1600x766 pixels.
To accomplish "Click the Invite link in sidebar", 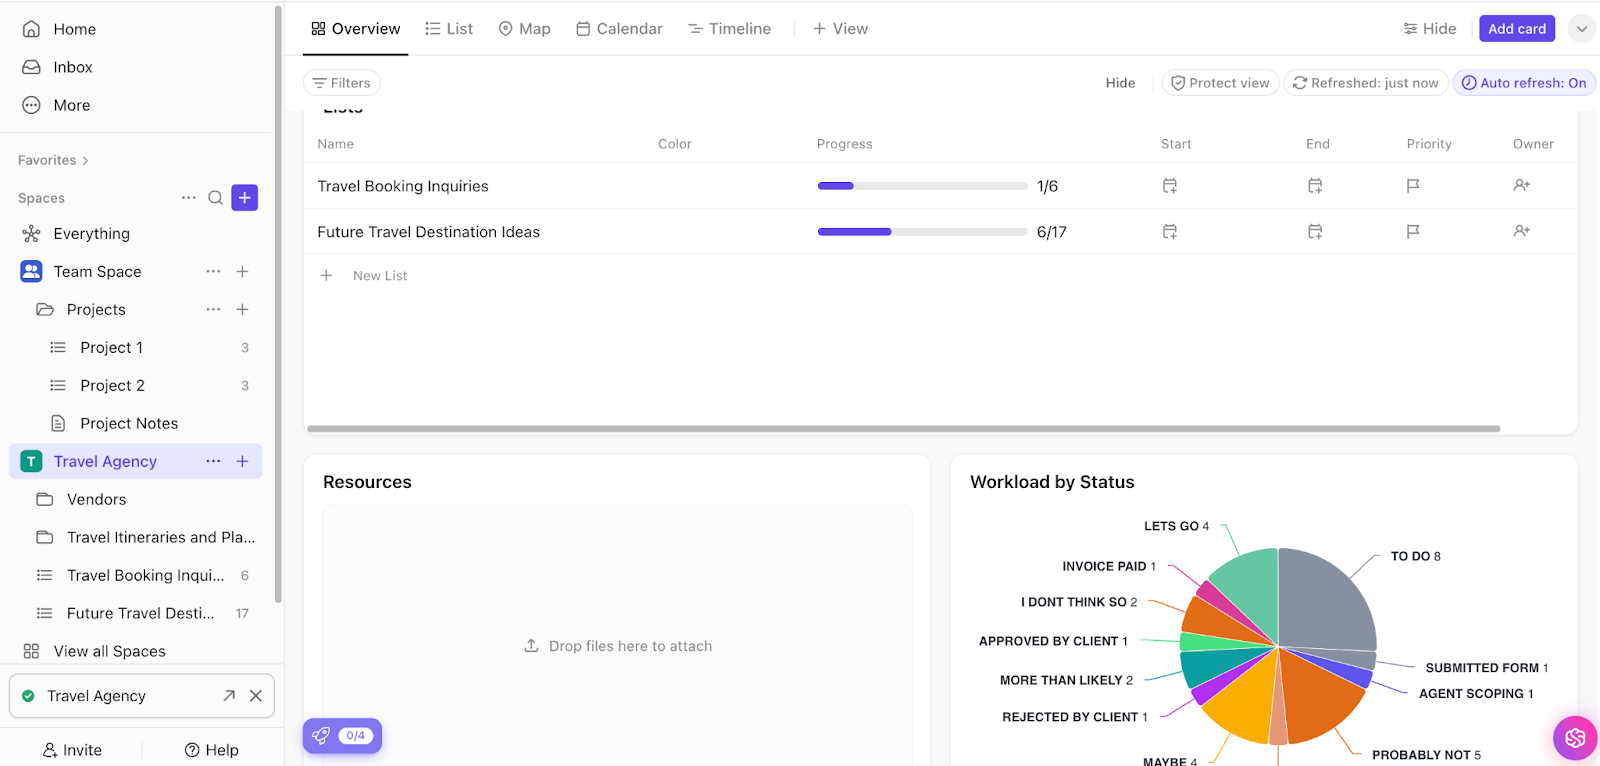I will (x=72, y=750).
